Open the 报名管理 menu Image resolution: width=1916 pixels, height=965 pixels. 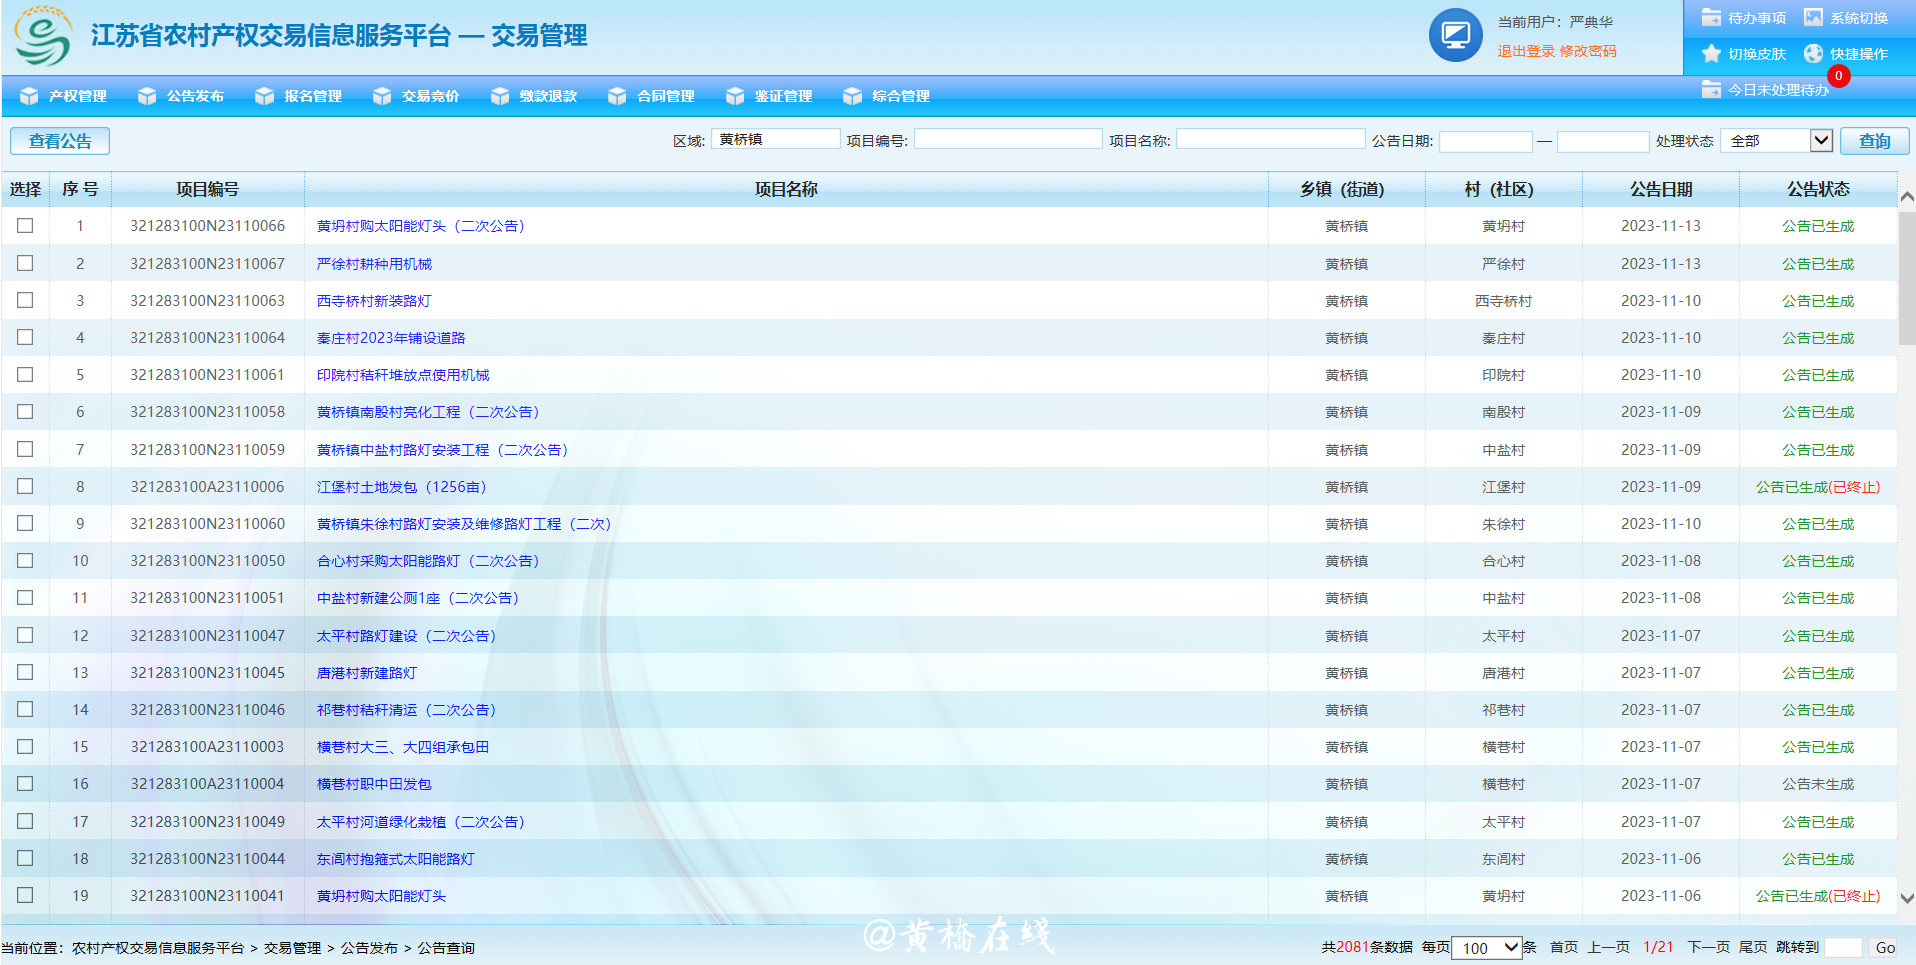pos(313,96)
